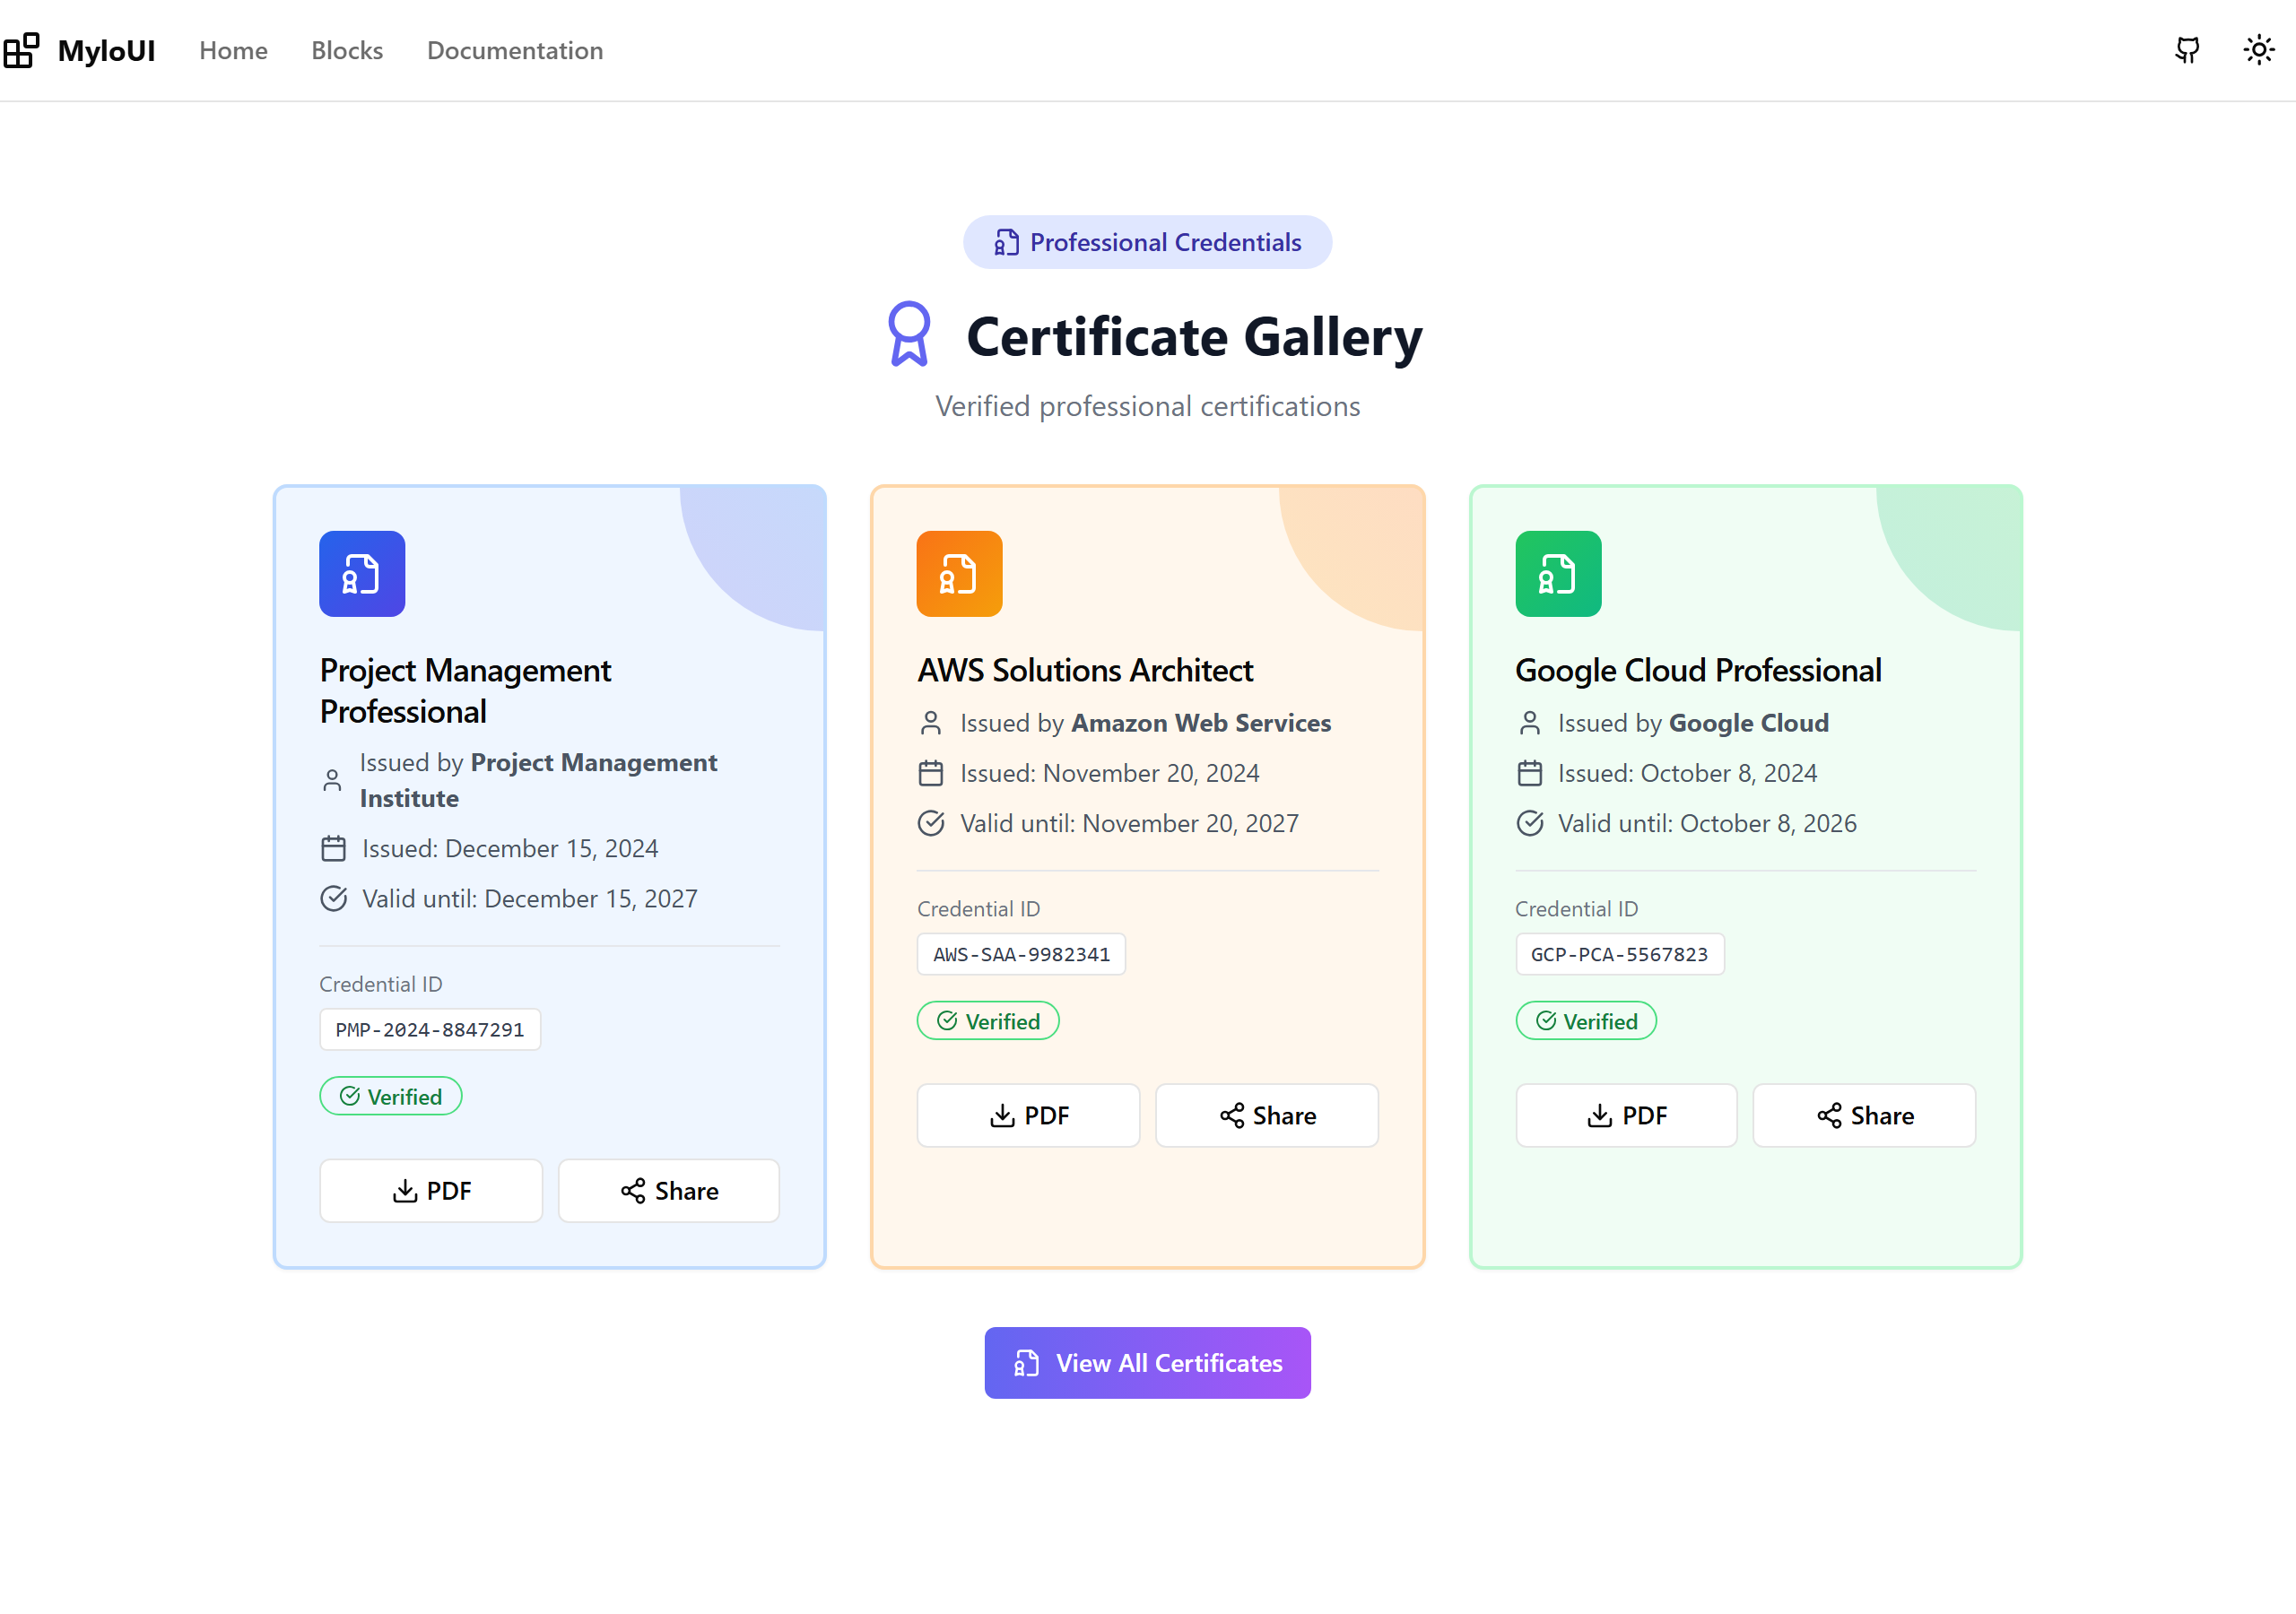Click the 'Credential ID' label on Google Cloud card
2296x1614 pixels.
pyautogui.click(x=1577, y=909)
